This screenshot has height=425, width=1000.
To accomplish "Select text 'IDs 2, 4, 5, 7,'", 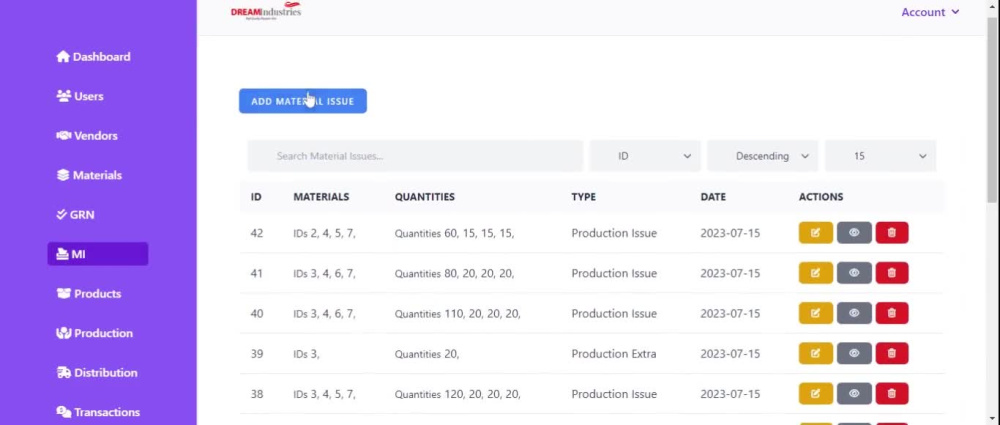I will click(x=324, y=234).
